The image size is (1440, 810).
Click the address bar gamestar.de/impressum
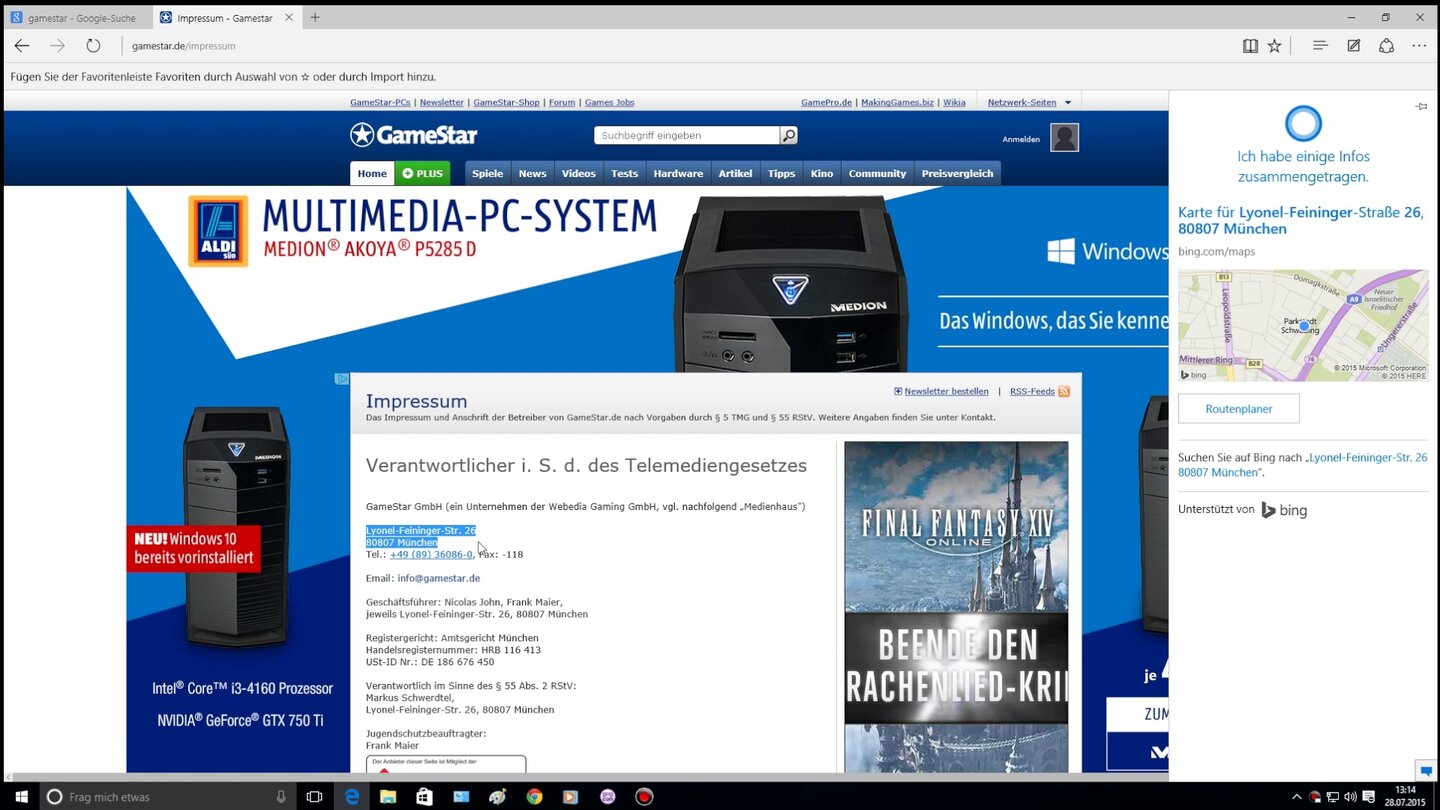point(183,46)
